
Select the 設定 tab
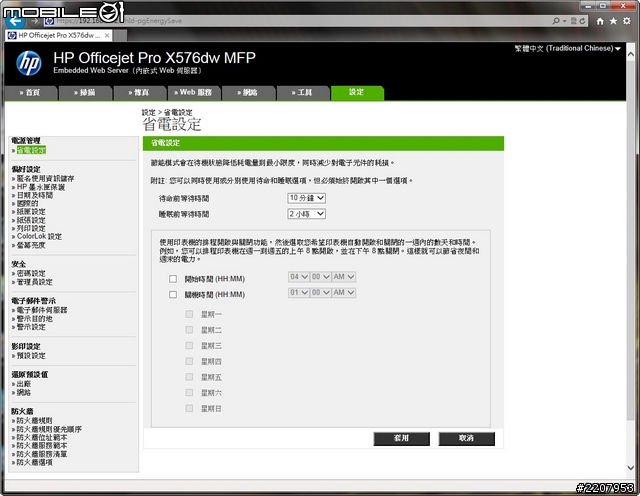358,93
